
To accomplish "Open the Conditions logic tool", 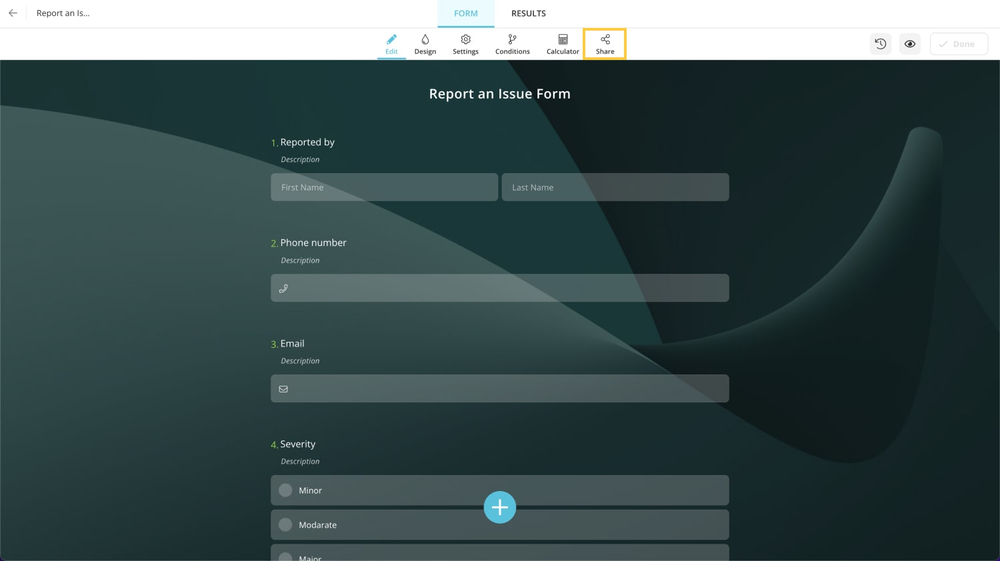I will pyautogui.click(x=512, y=44).
